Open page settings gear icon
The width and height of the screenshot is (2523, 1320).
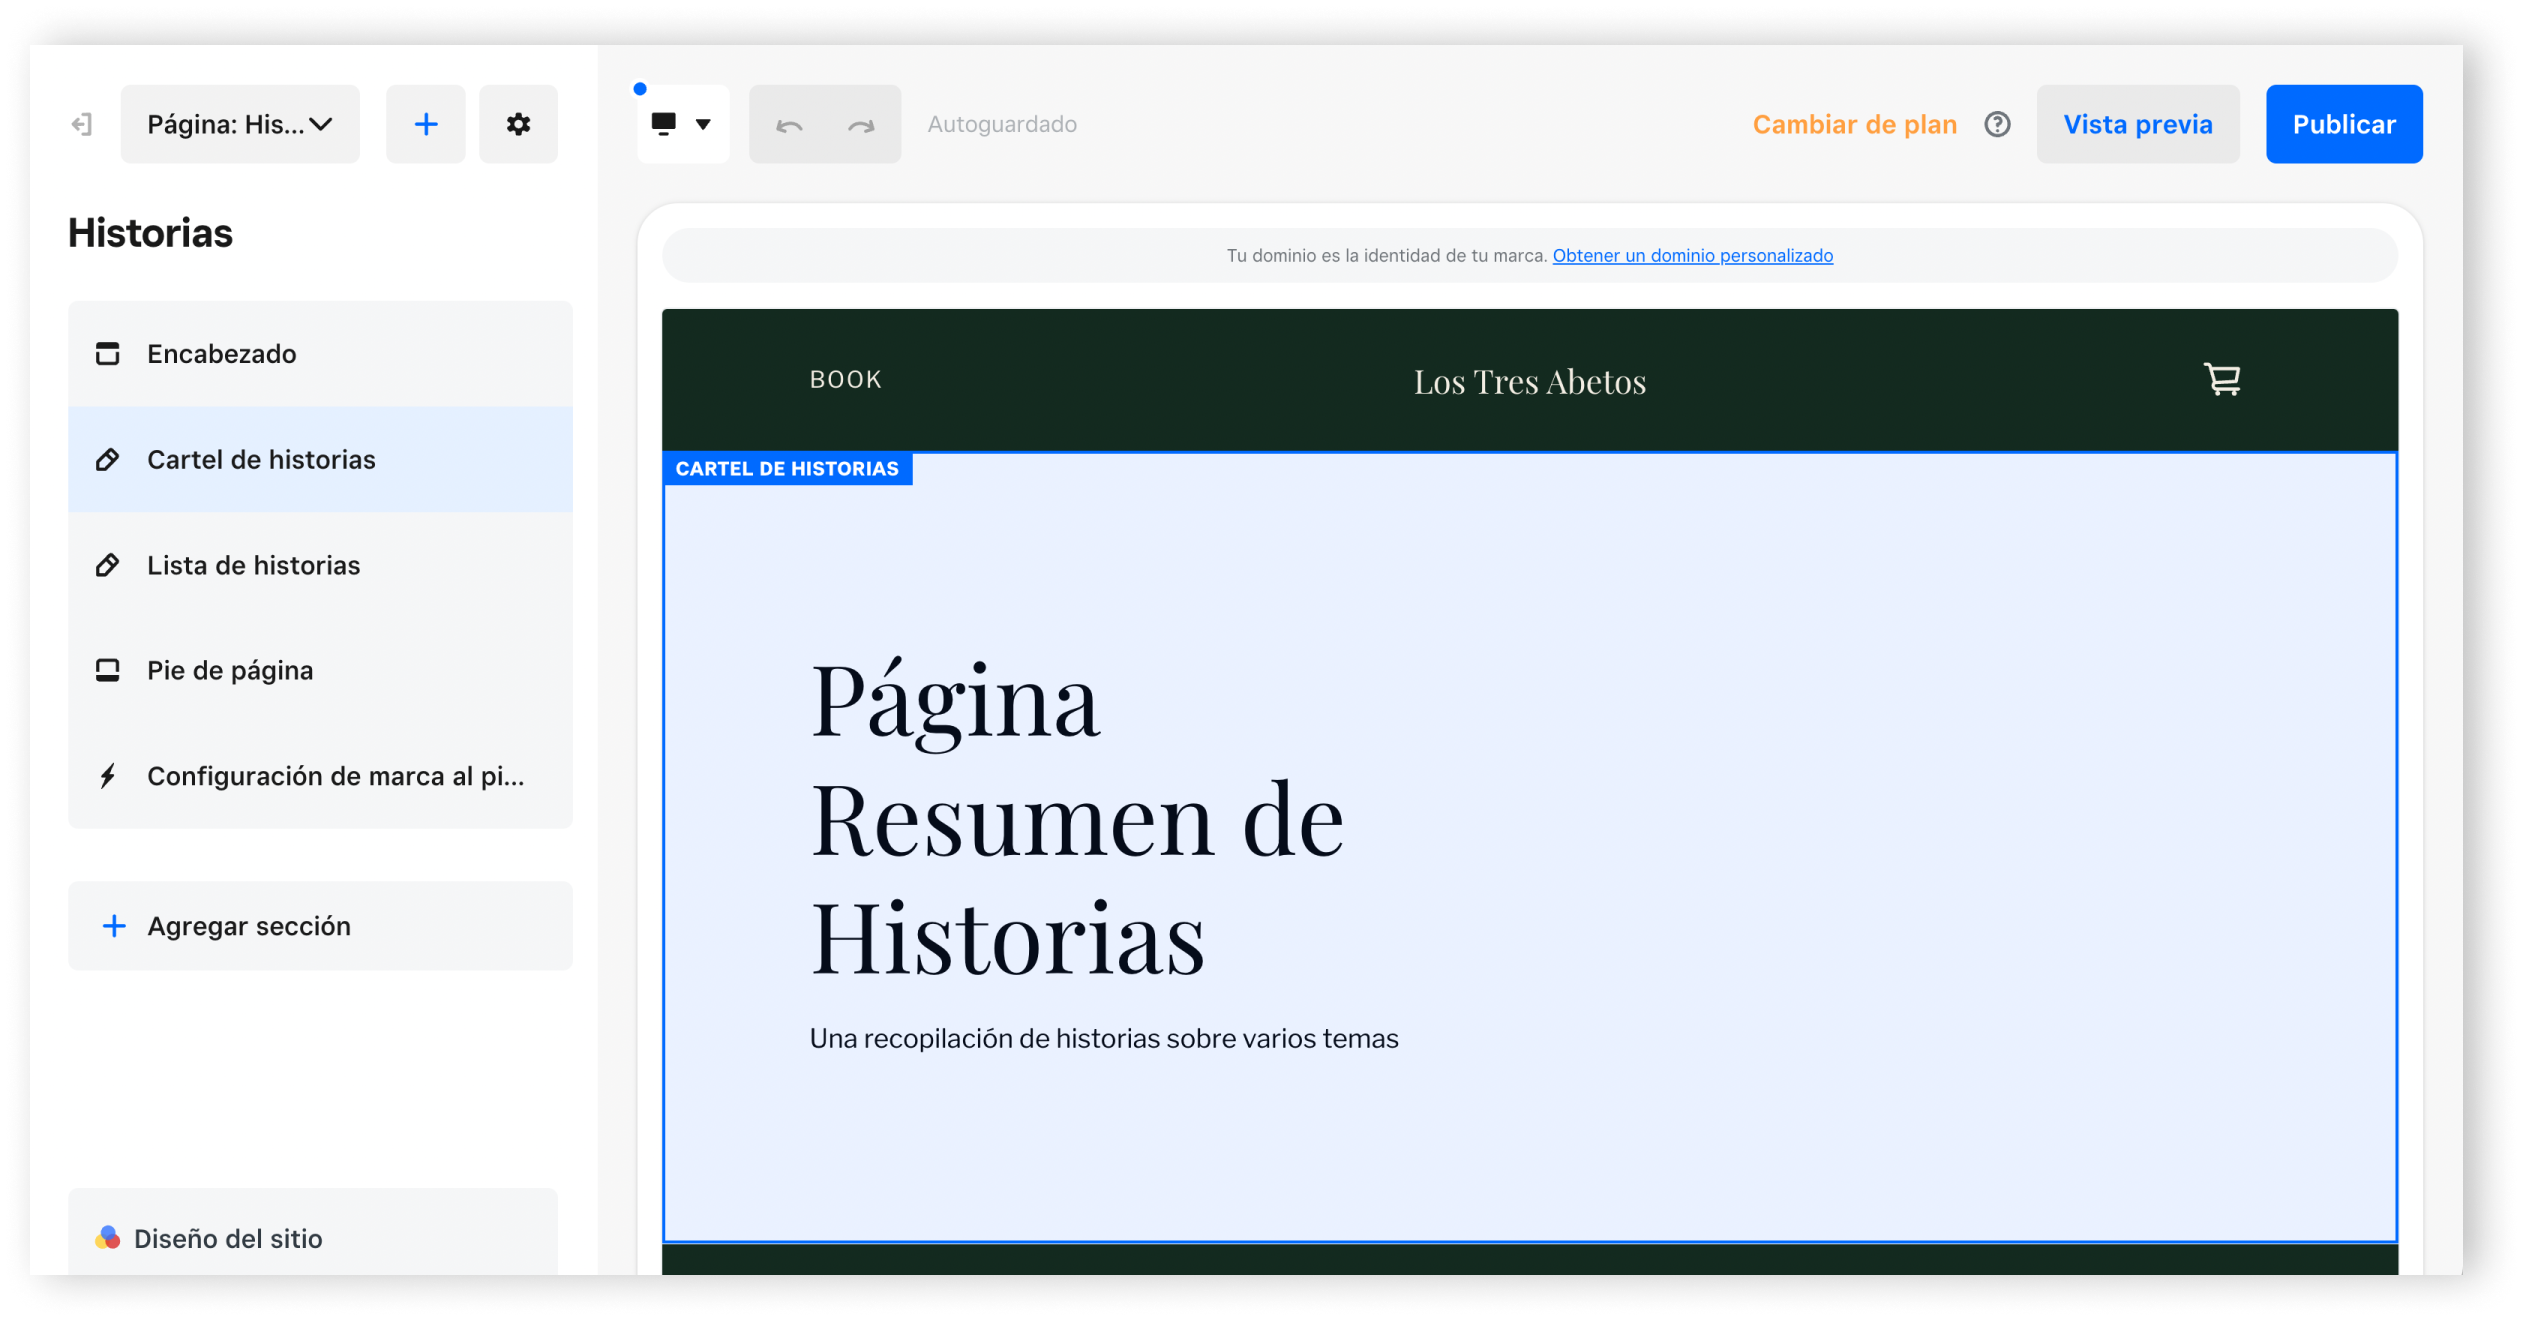point(518,124)
